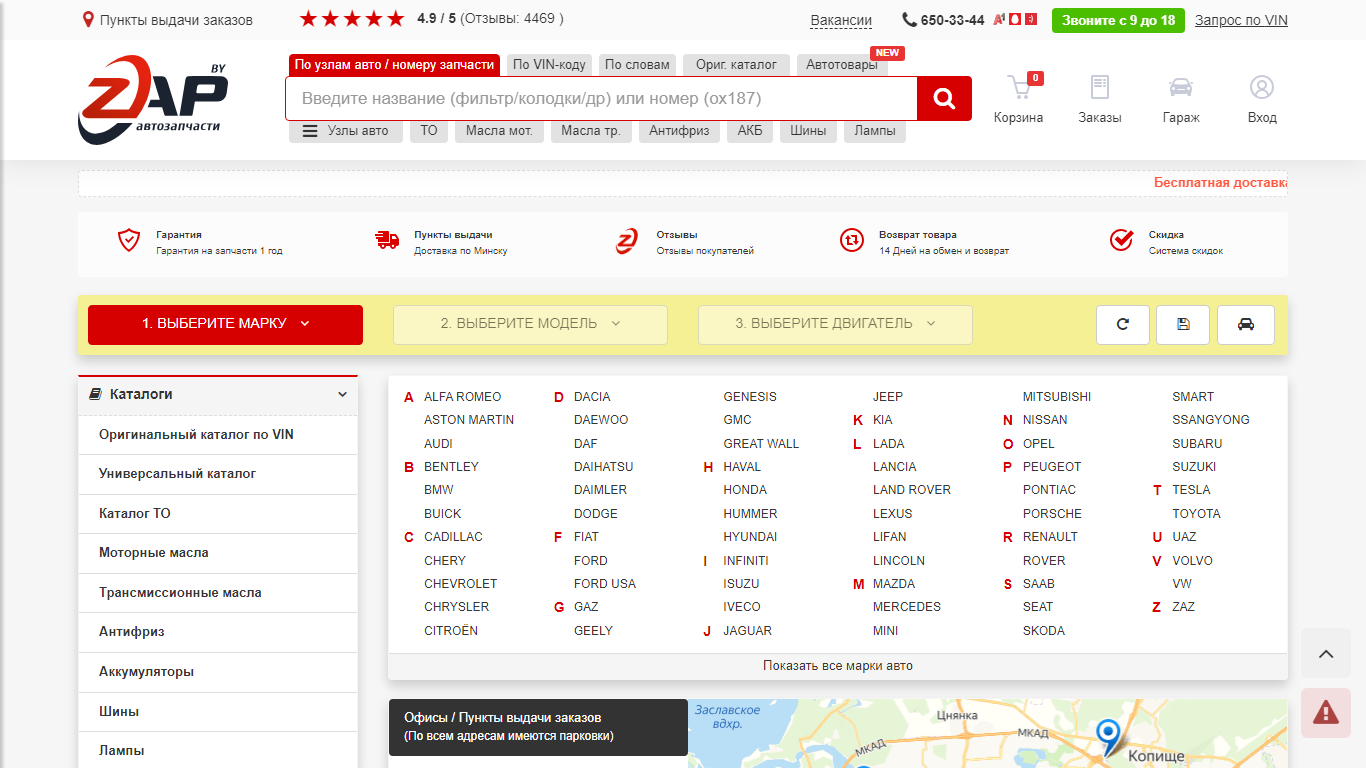The height and width of the screenshot is (768, 1366).
Task: Open the hamburger Узлы авто menu button
Action: pos(346,131)
